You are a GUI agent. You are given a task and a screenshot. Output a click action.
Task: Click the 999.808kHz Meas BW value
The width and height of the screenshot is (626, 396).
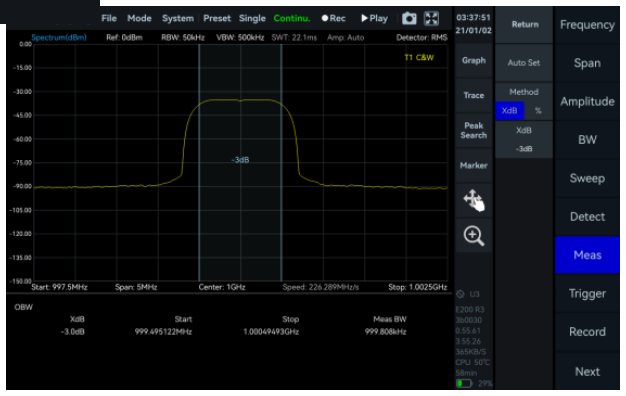pyautogui.click(x=386, y=332)
